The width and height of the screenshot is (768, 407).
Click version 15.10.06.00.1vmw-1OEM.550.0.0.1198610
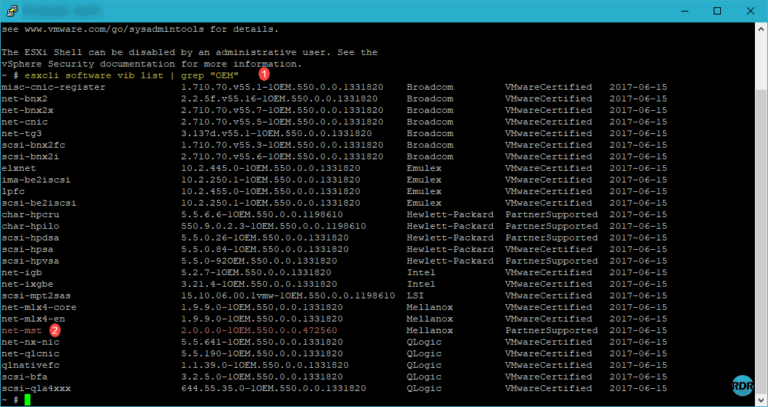click(288, 296)
